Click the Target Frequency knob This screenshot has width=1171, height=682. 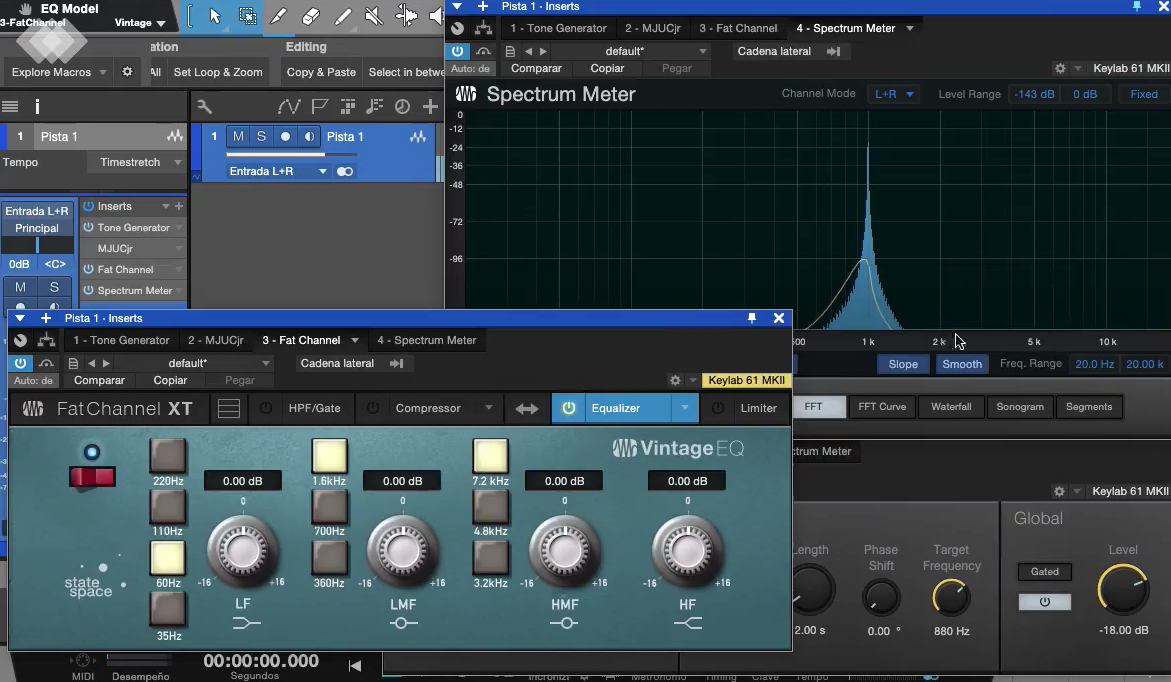(x=951, y=598)
